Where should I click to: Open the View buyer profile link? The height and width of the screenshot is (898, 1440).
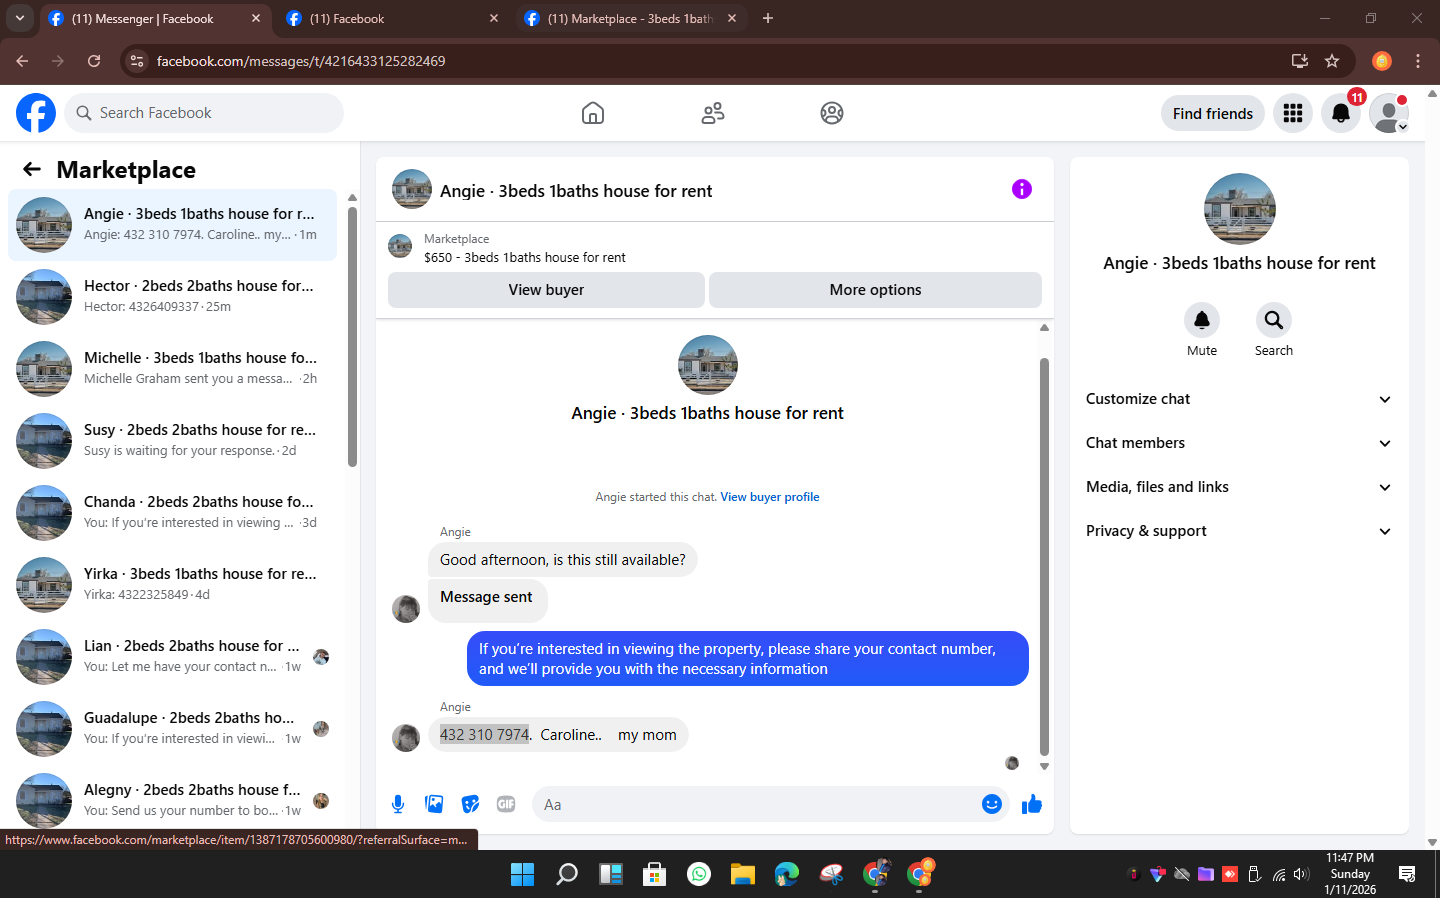770,497
